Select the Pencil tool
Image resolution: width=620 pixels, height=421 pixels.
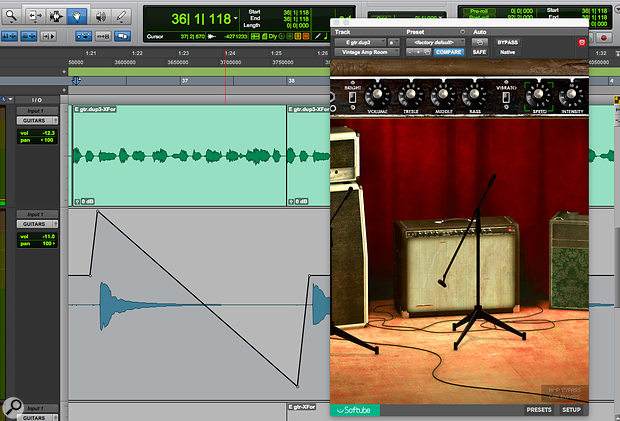coord(121,16)
